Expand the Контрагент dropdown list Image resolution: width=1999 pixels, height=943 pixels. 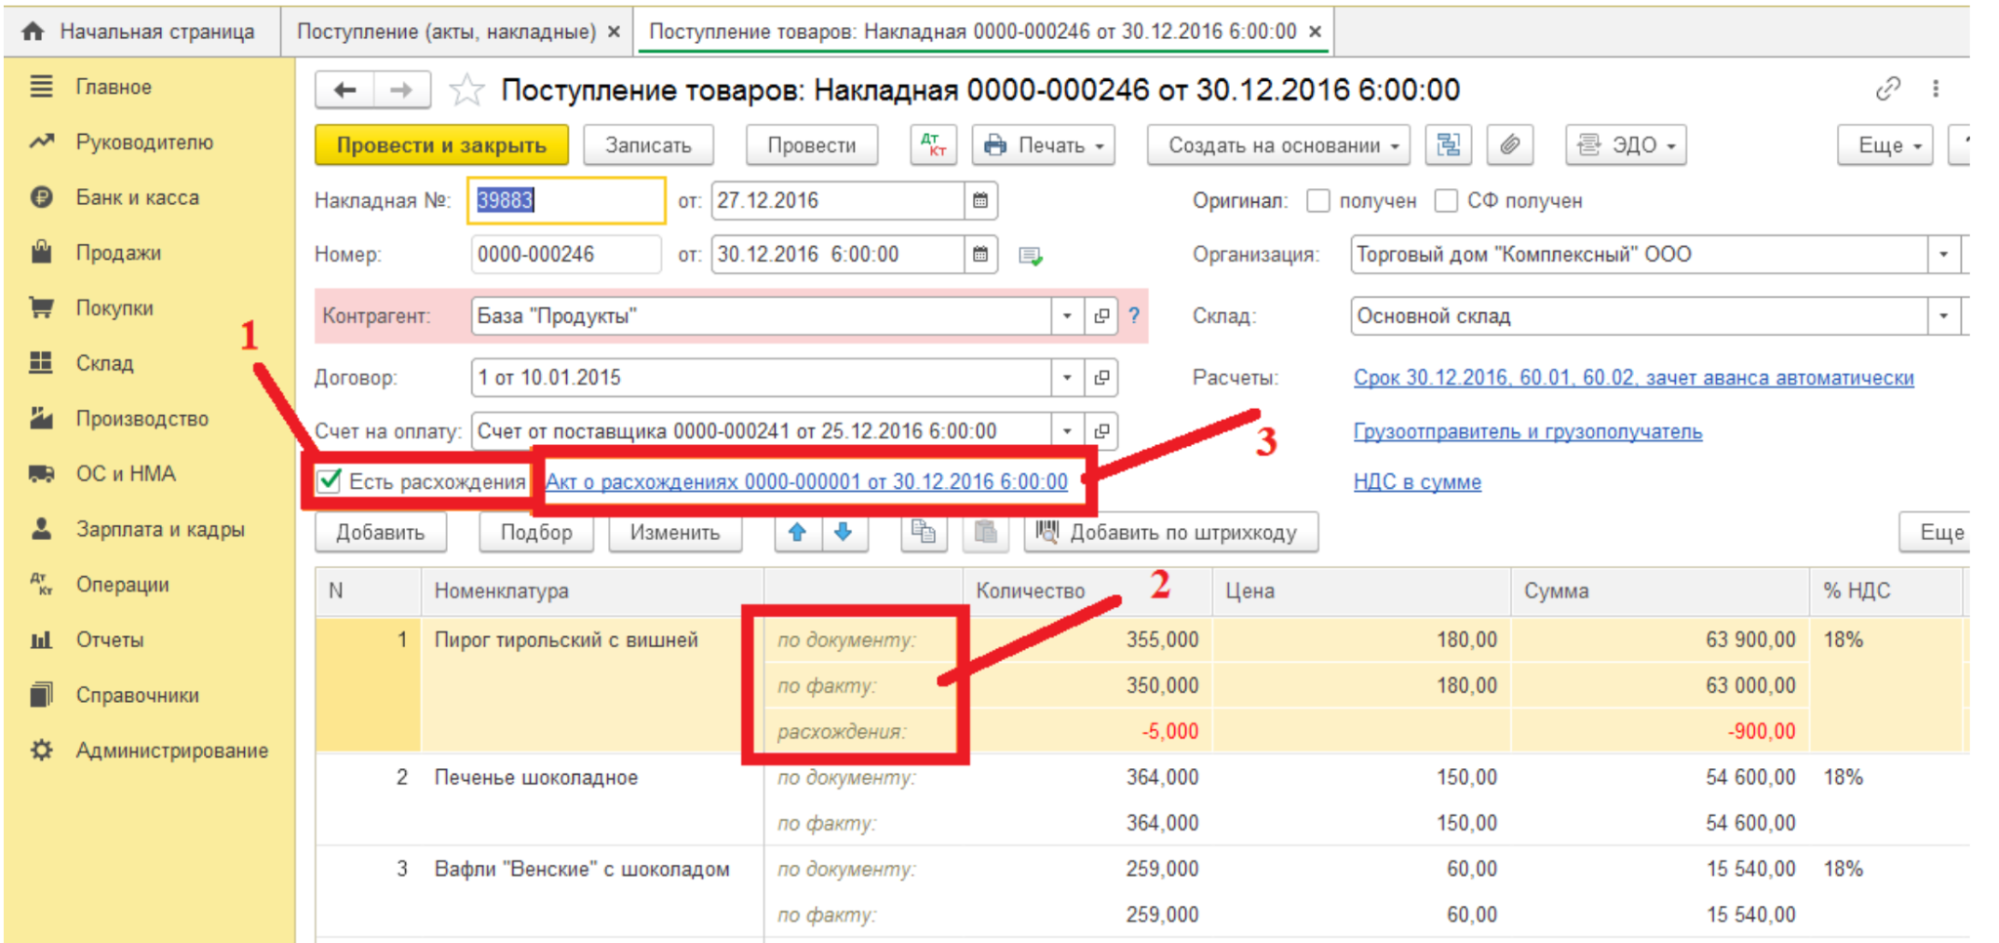coord(1067,316)
